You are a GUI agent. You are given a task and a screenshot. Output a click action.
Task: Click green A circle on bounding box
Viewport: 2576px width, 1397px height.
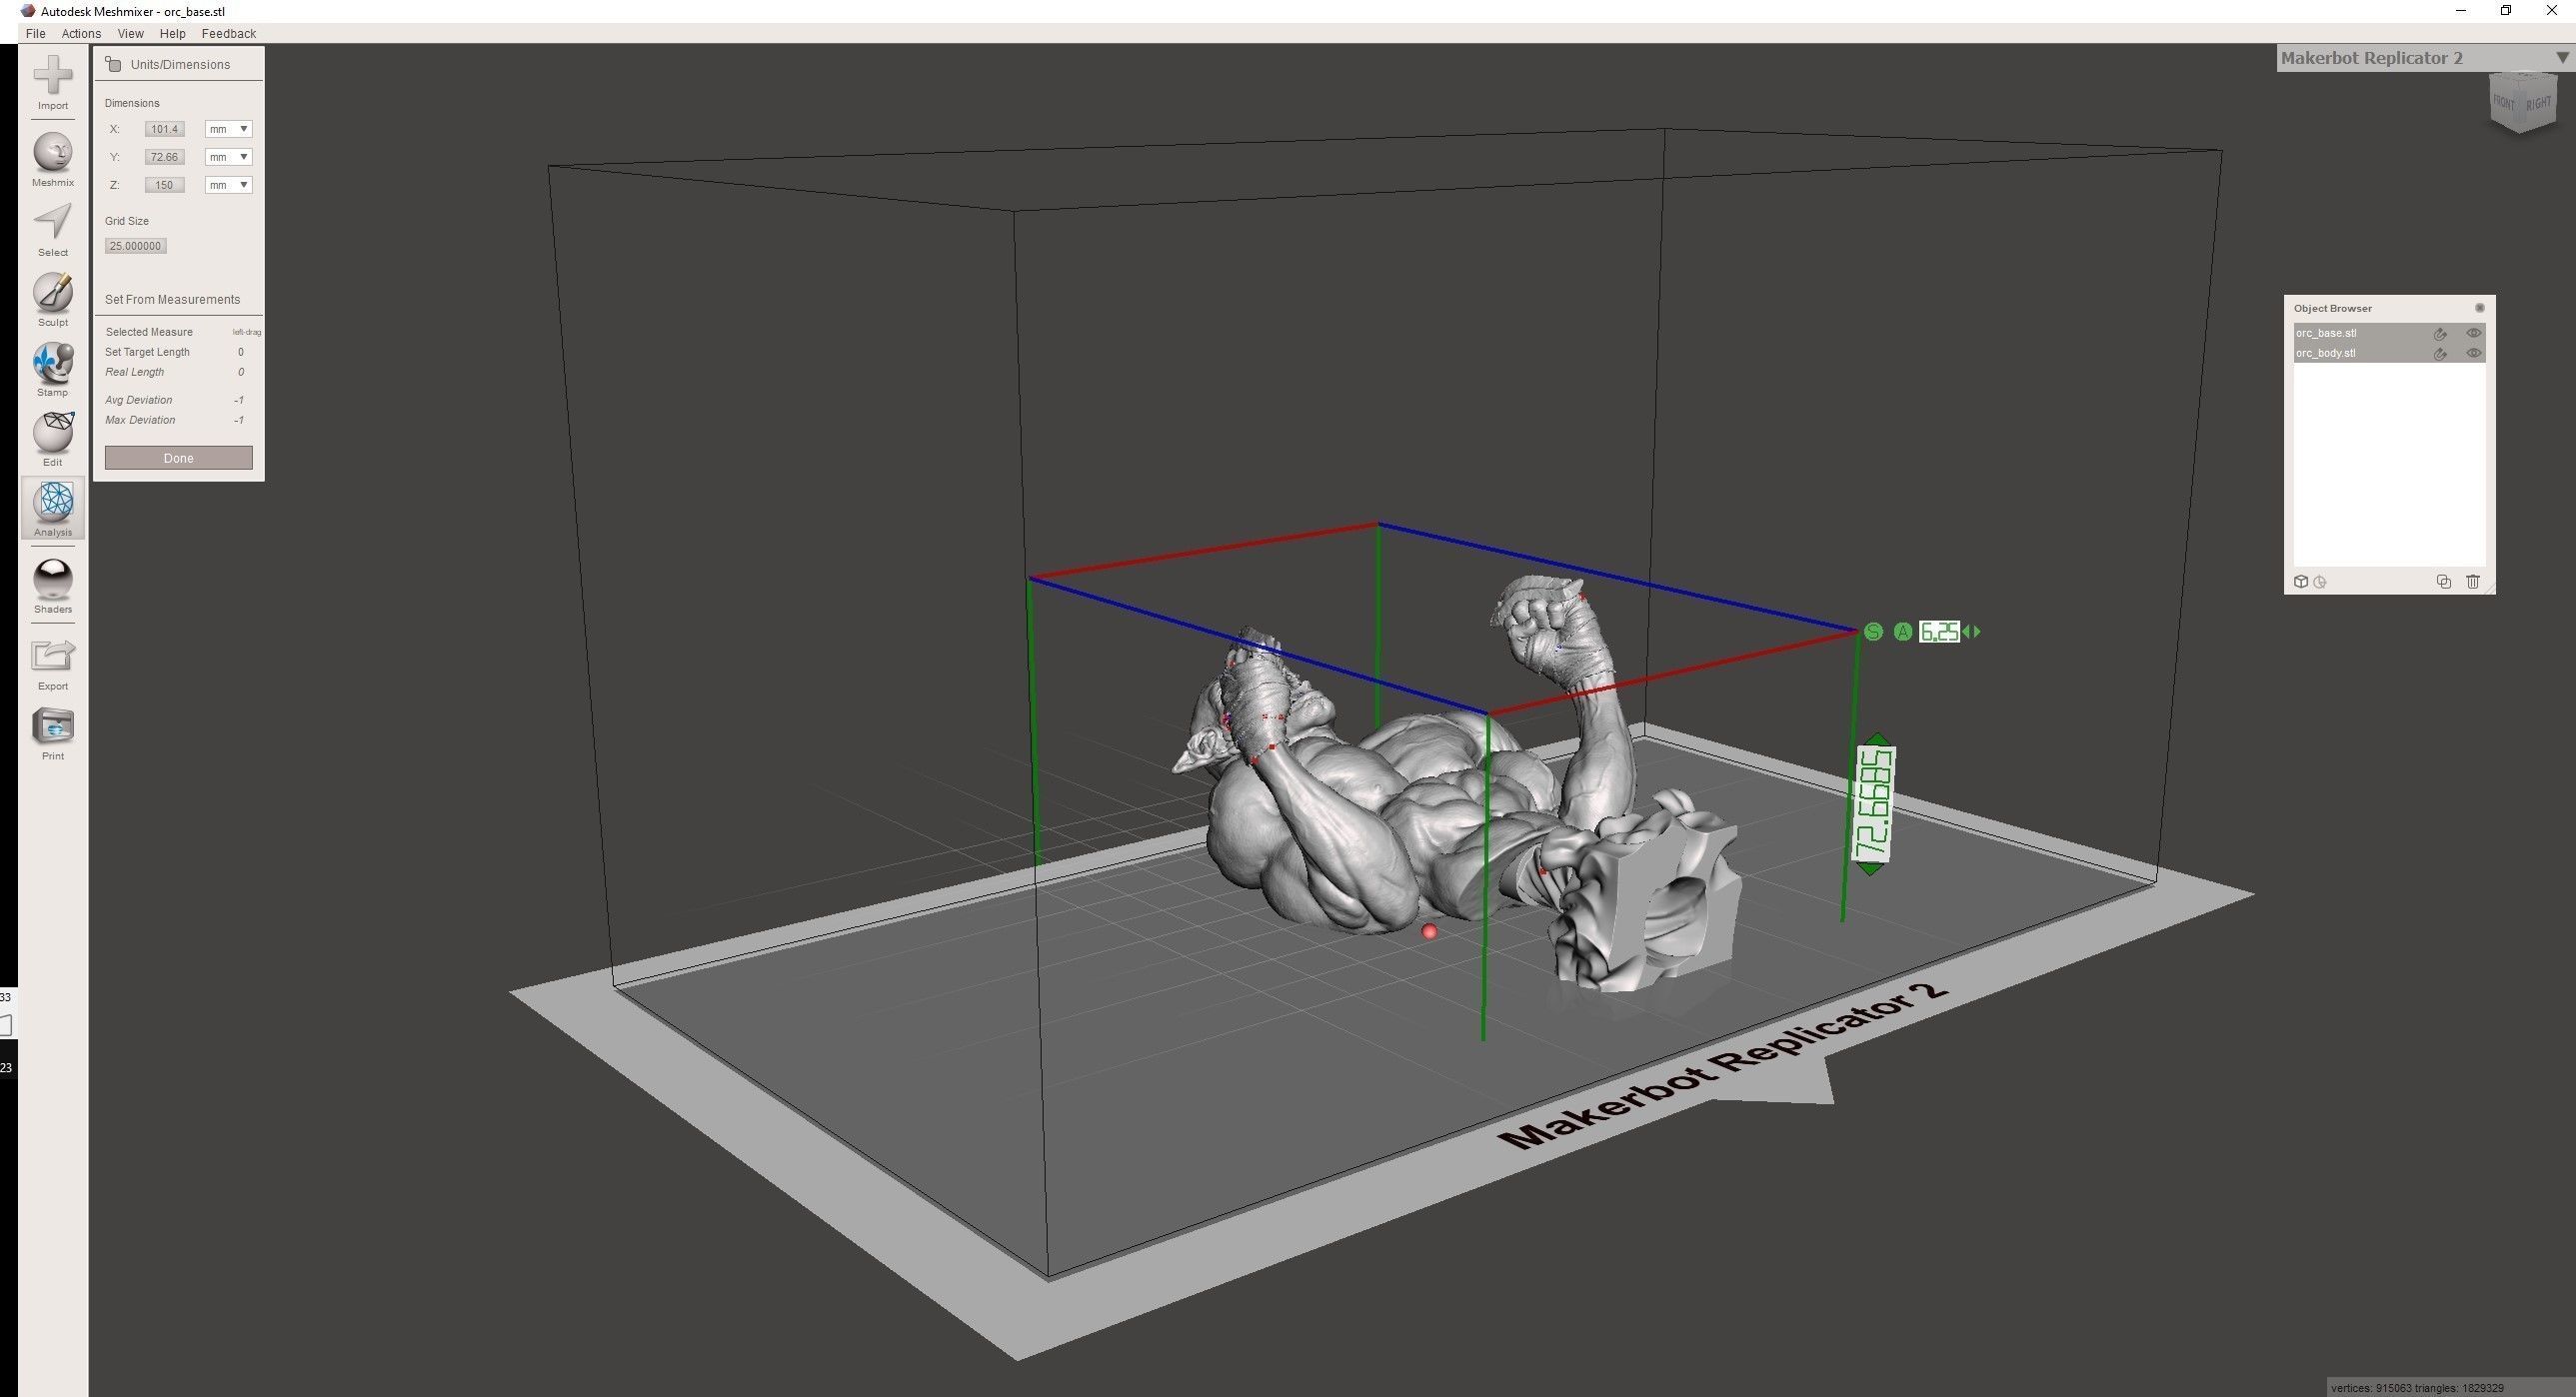click(1903, 632)
